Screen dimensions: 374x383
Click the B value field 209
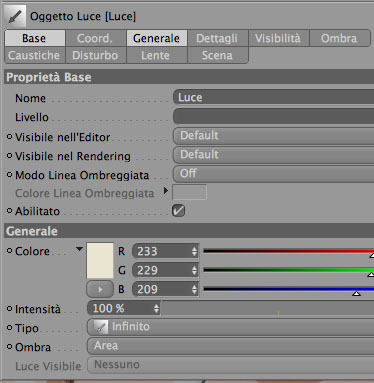coord(161,289)
